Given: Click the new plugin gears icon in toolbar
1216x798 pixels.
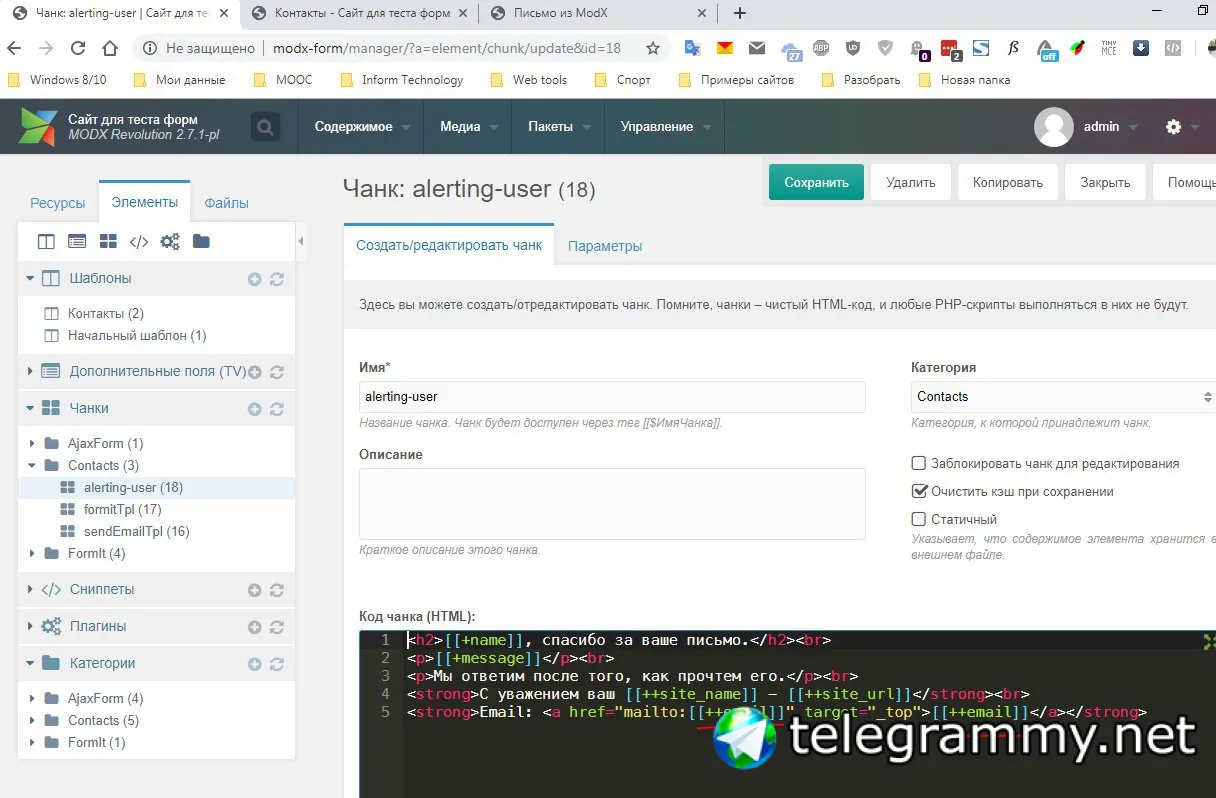Looking at the screenshot, I should coord(170,241).
